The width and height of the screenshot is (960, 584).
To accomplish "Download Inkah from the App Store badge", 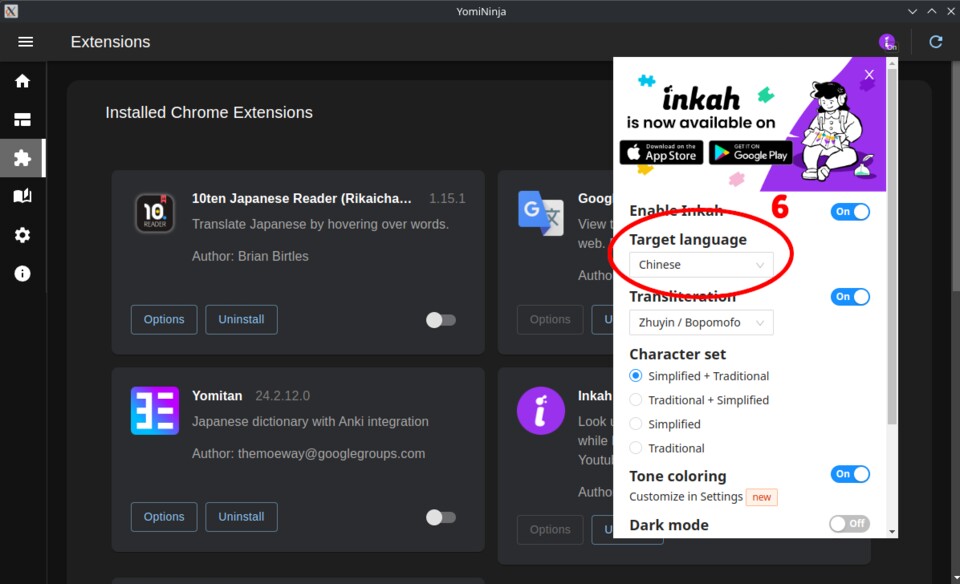I will [661, 152].
